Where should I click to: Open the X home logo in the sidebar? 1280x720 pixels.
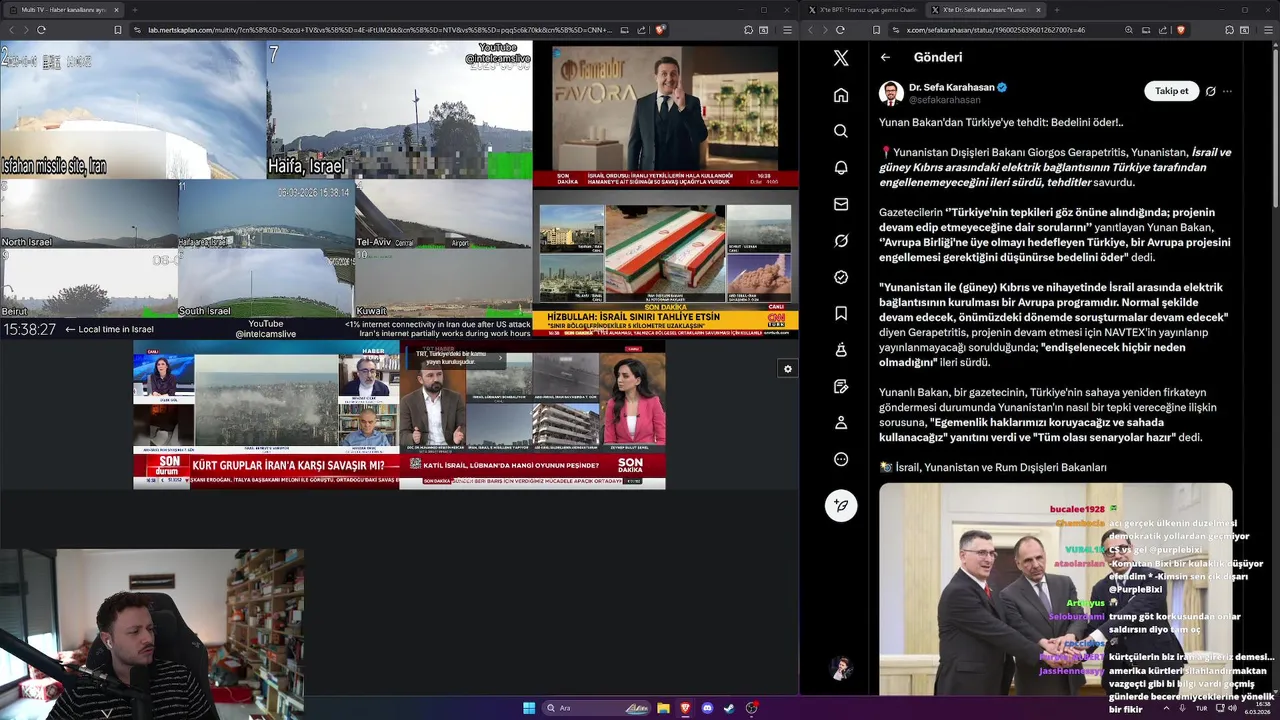[x=841, y=58]
